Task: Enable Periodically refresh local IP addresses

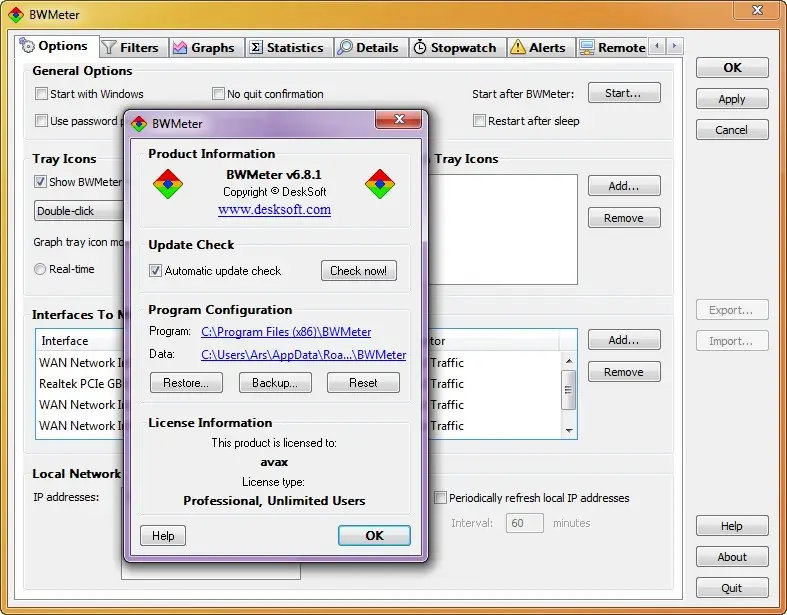Action: 440,498
